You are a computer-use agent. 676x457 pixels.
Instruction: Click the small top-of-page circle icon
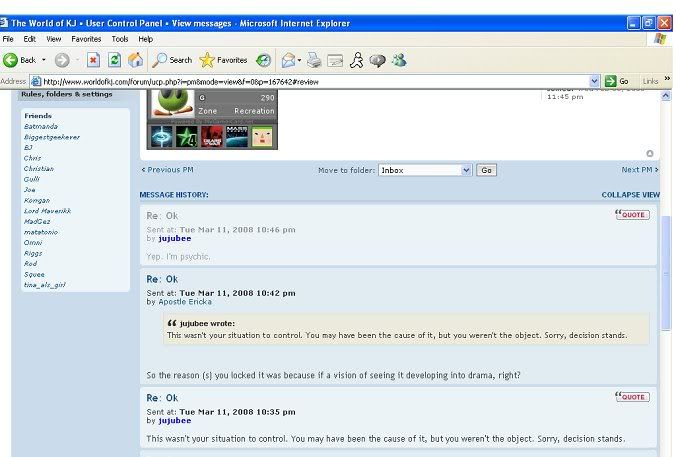[x=650, y=153]
